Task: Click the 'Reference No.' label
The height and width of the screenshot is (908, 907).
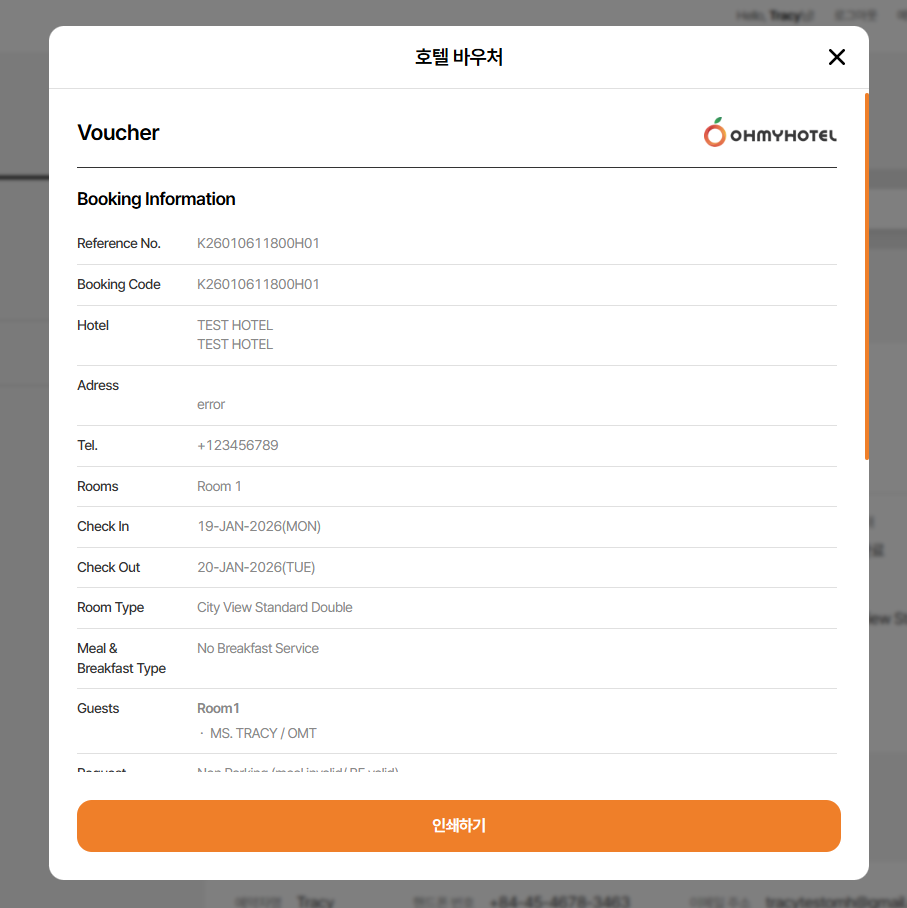Action: pyautogui.click(x=119, y=243)
